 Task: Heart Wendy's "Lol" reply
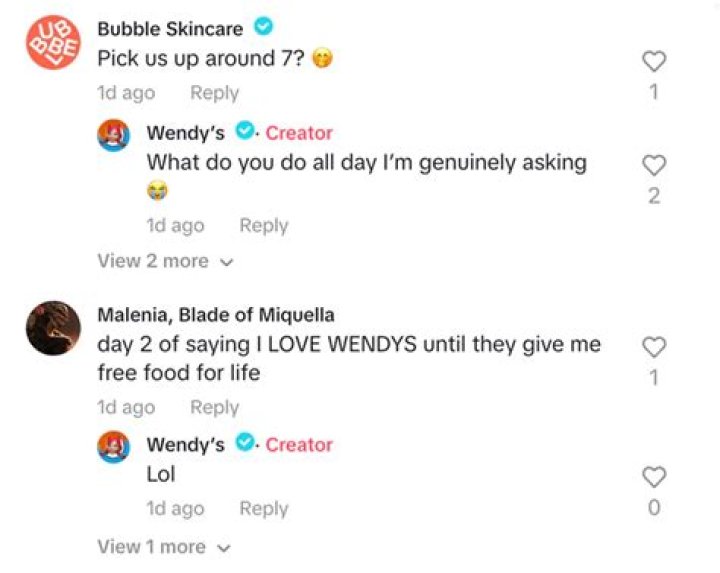tap(653, 477)
